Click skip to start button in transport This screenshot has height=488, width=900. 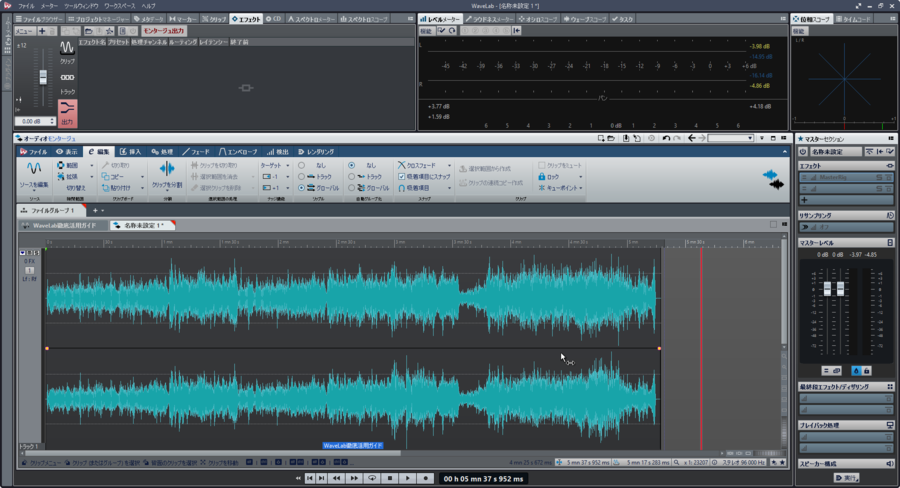pyautogui.click(x=310, y=478)
